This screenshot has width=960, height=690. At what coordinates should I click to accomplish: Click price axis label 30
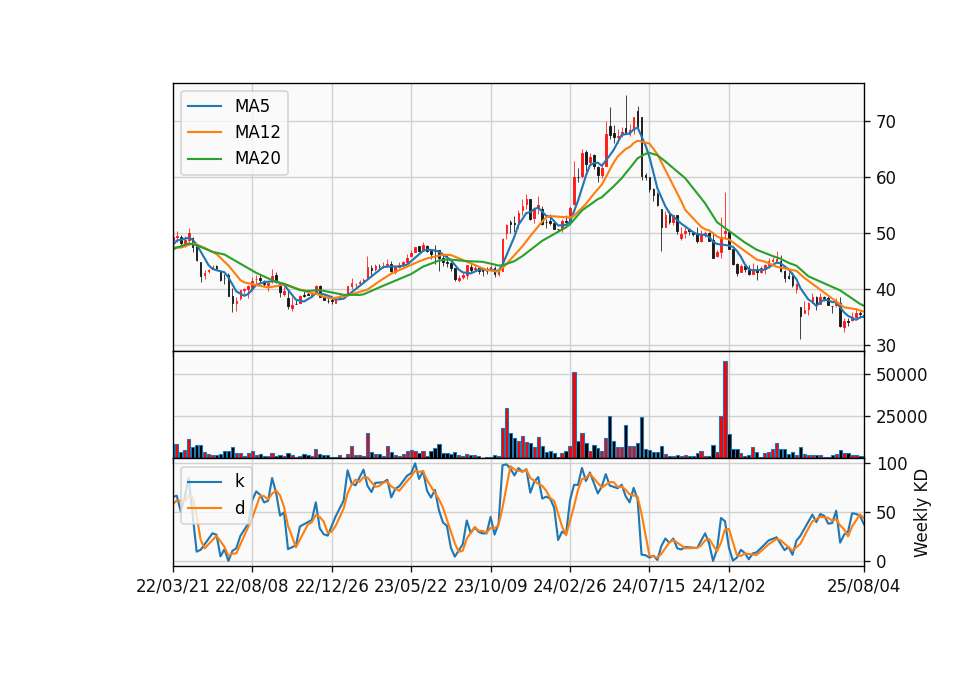pos(885,346)
